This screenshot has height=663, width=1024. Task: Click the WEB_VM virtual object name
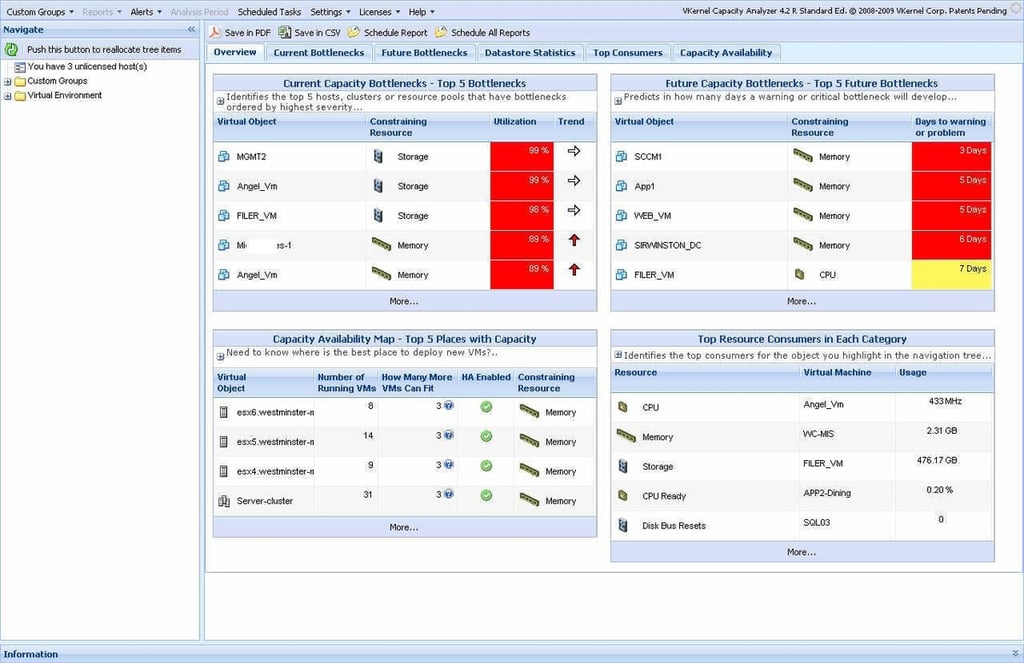(x=652, y=216)
